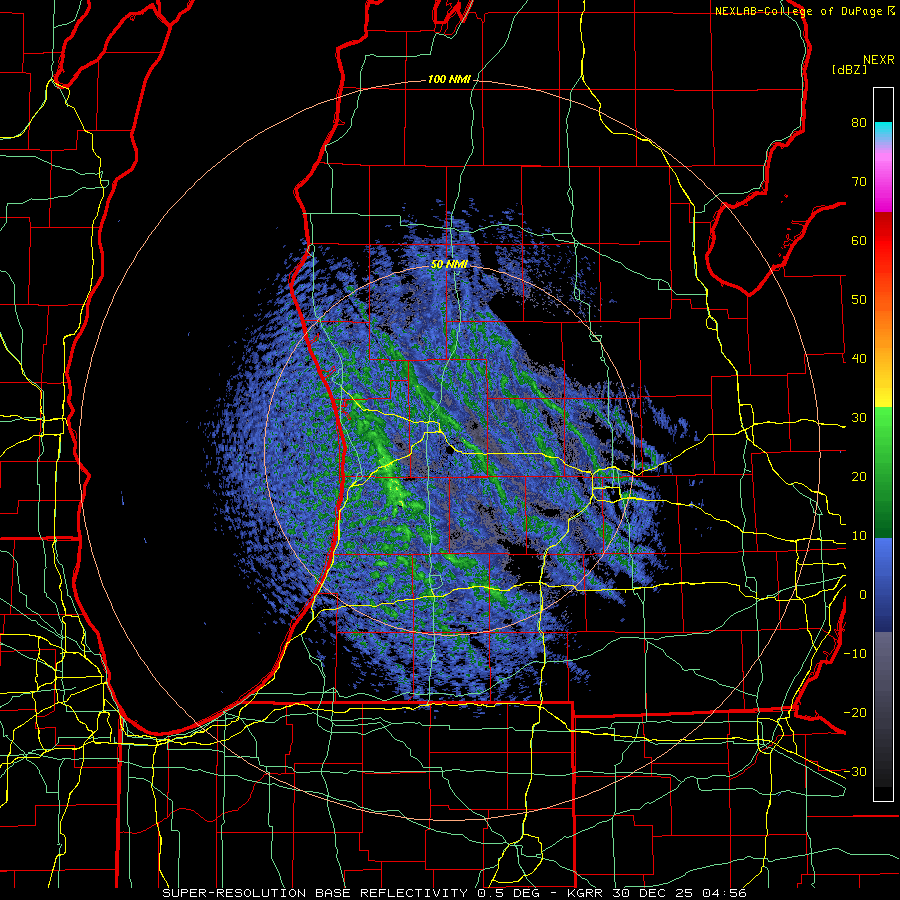Click the -10 value on dBZ scale

(x=855, y=654)
